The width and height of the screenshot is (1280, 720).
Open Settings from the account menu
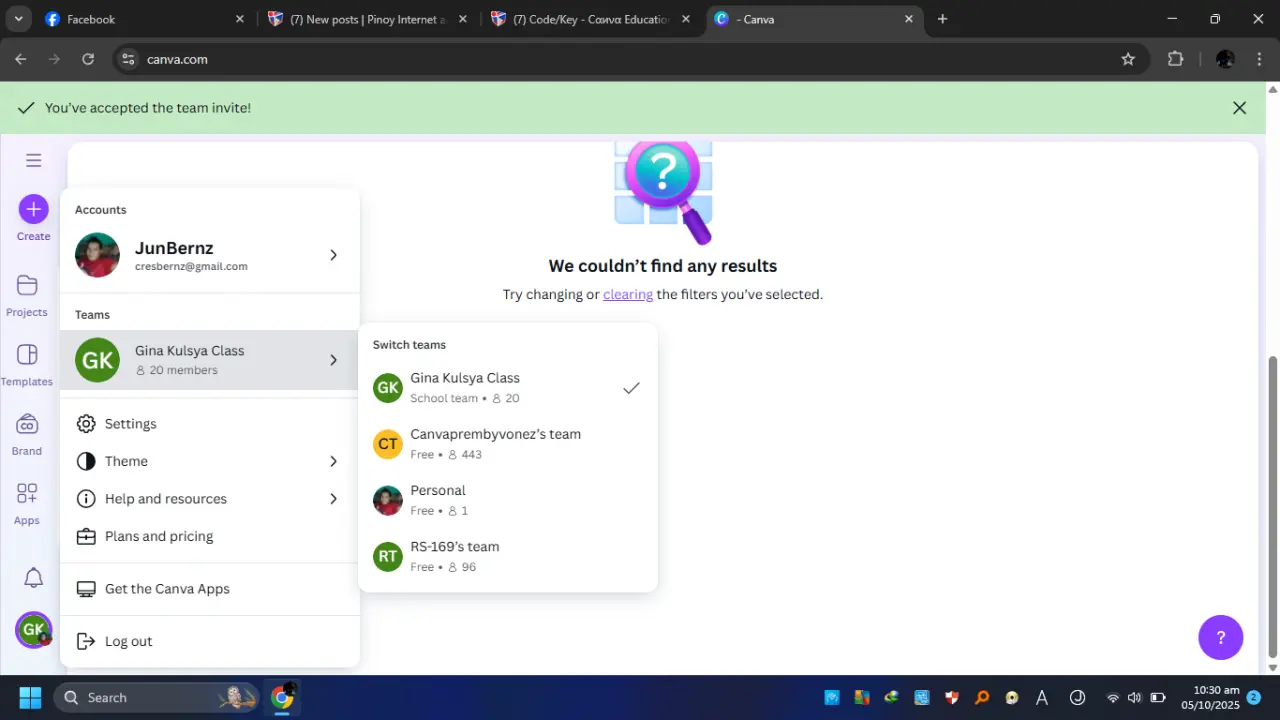(208, 424)
